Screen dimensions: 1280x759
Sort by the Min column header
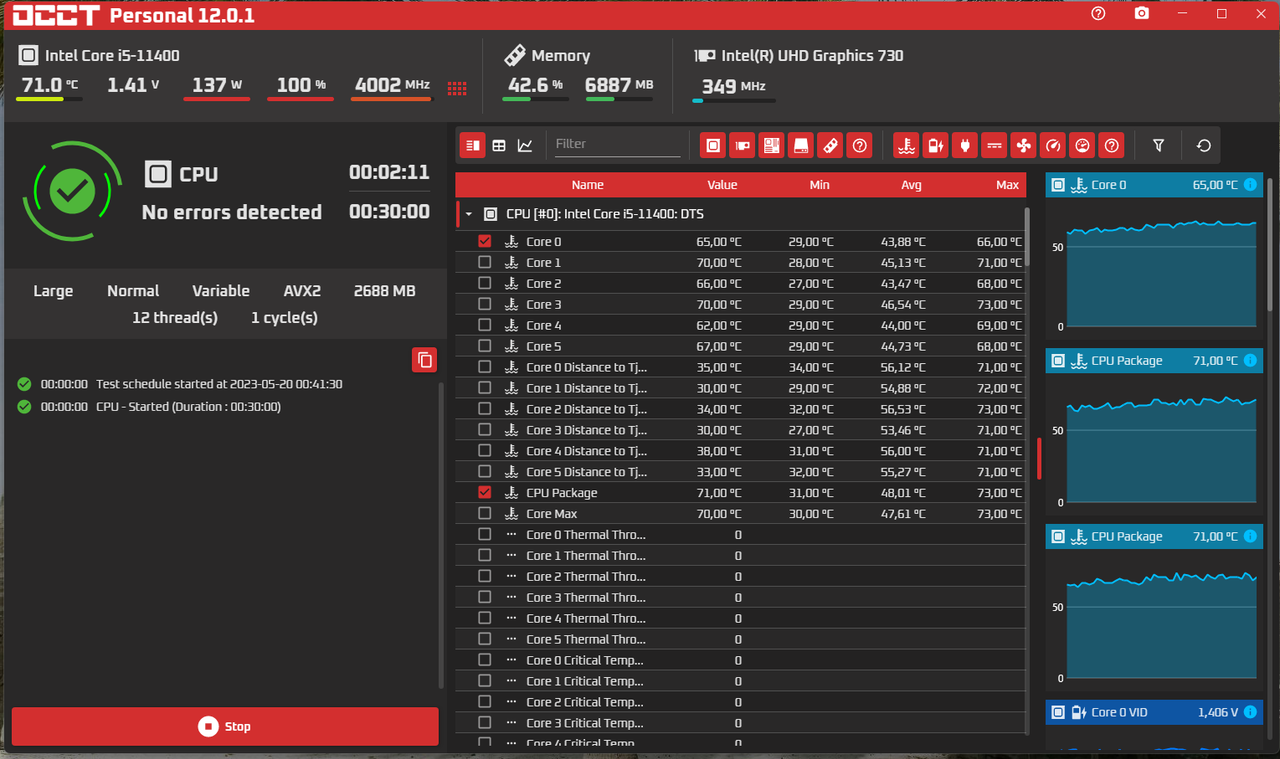point(820,185)
